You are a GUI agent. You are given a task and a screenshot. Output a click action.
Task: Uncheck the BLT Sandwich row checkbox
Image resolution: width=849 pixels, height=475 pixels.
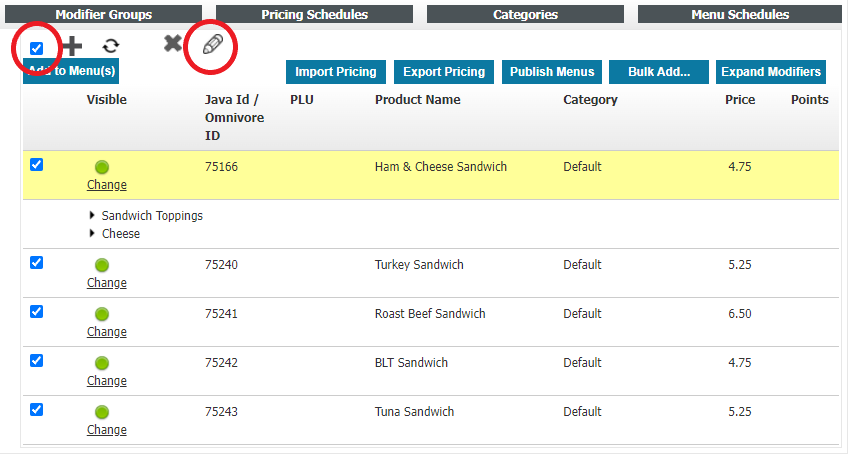pyautogui.click(x=36, y=361)
